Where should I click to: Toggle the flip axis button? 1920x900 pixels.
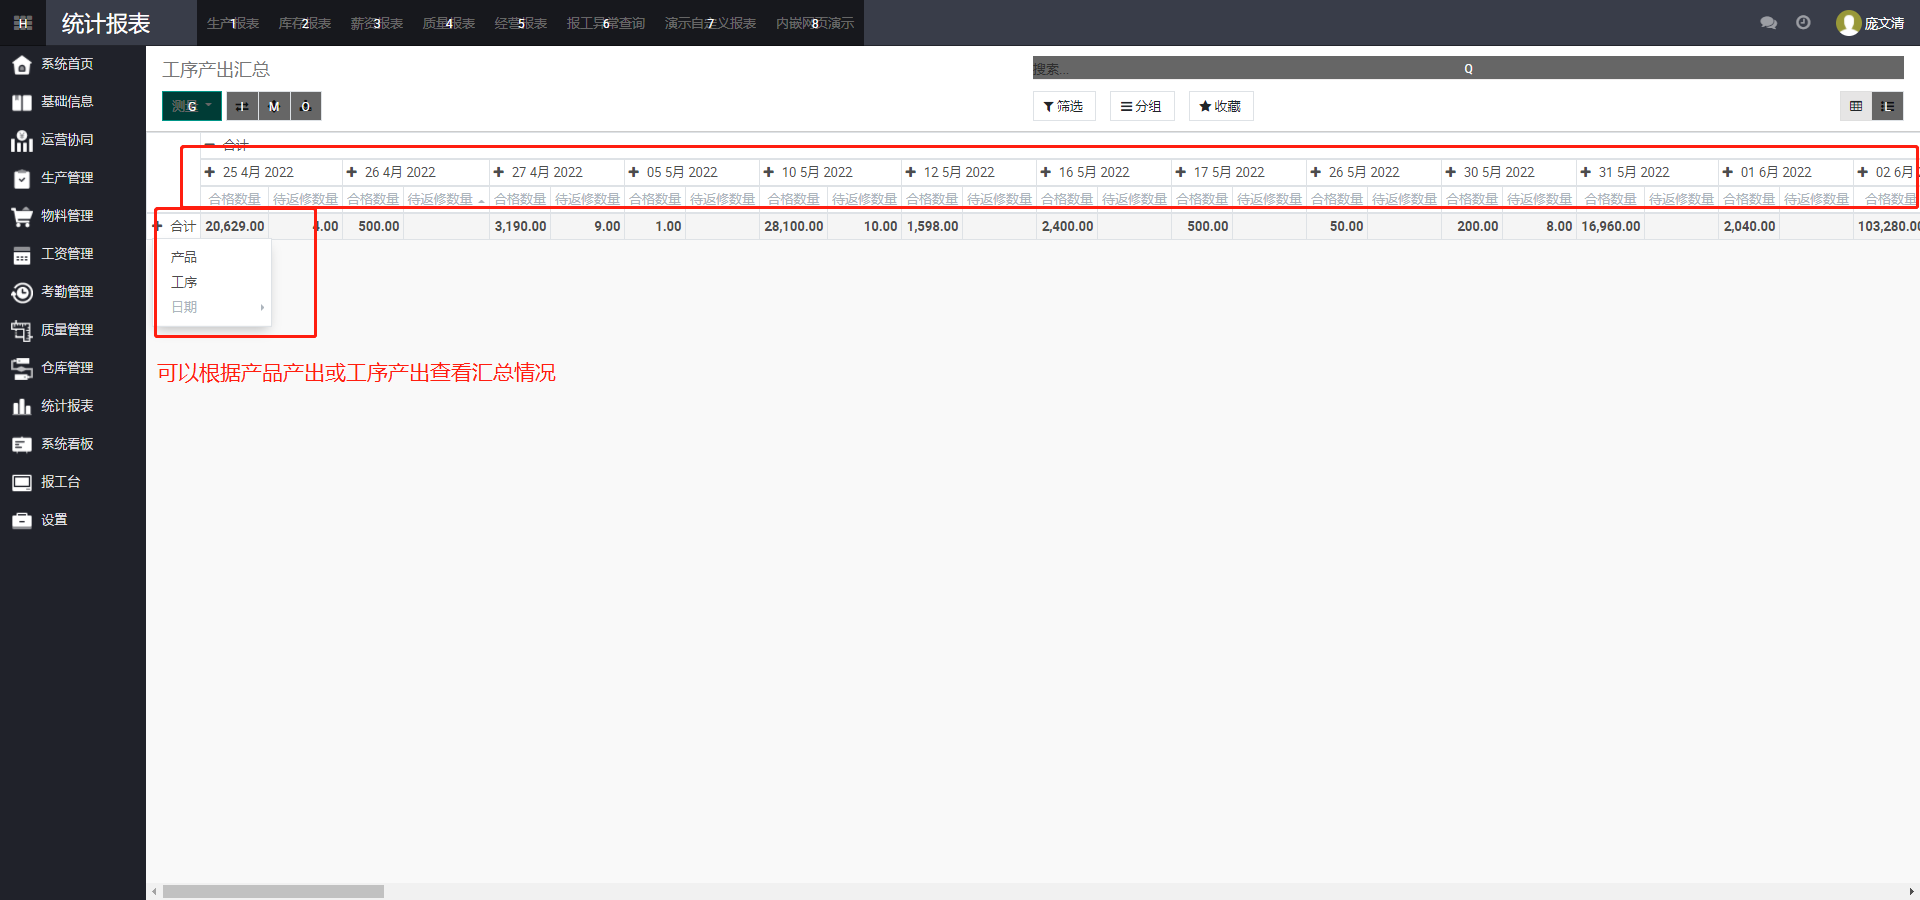(242, 106)
